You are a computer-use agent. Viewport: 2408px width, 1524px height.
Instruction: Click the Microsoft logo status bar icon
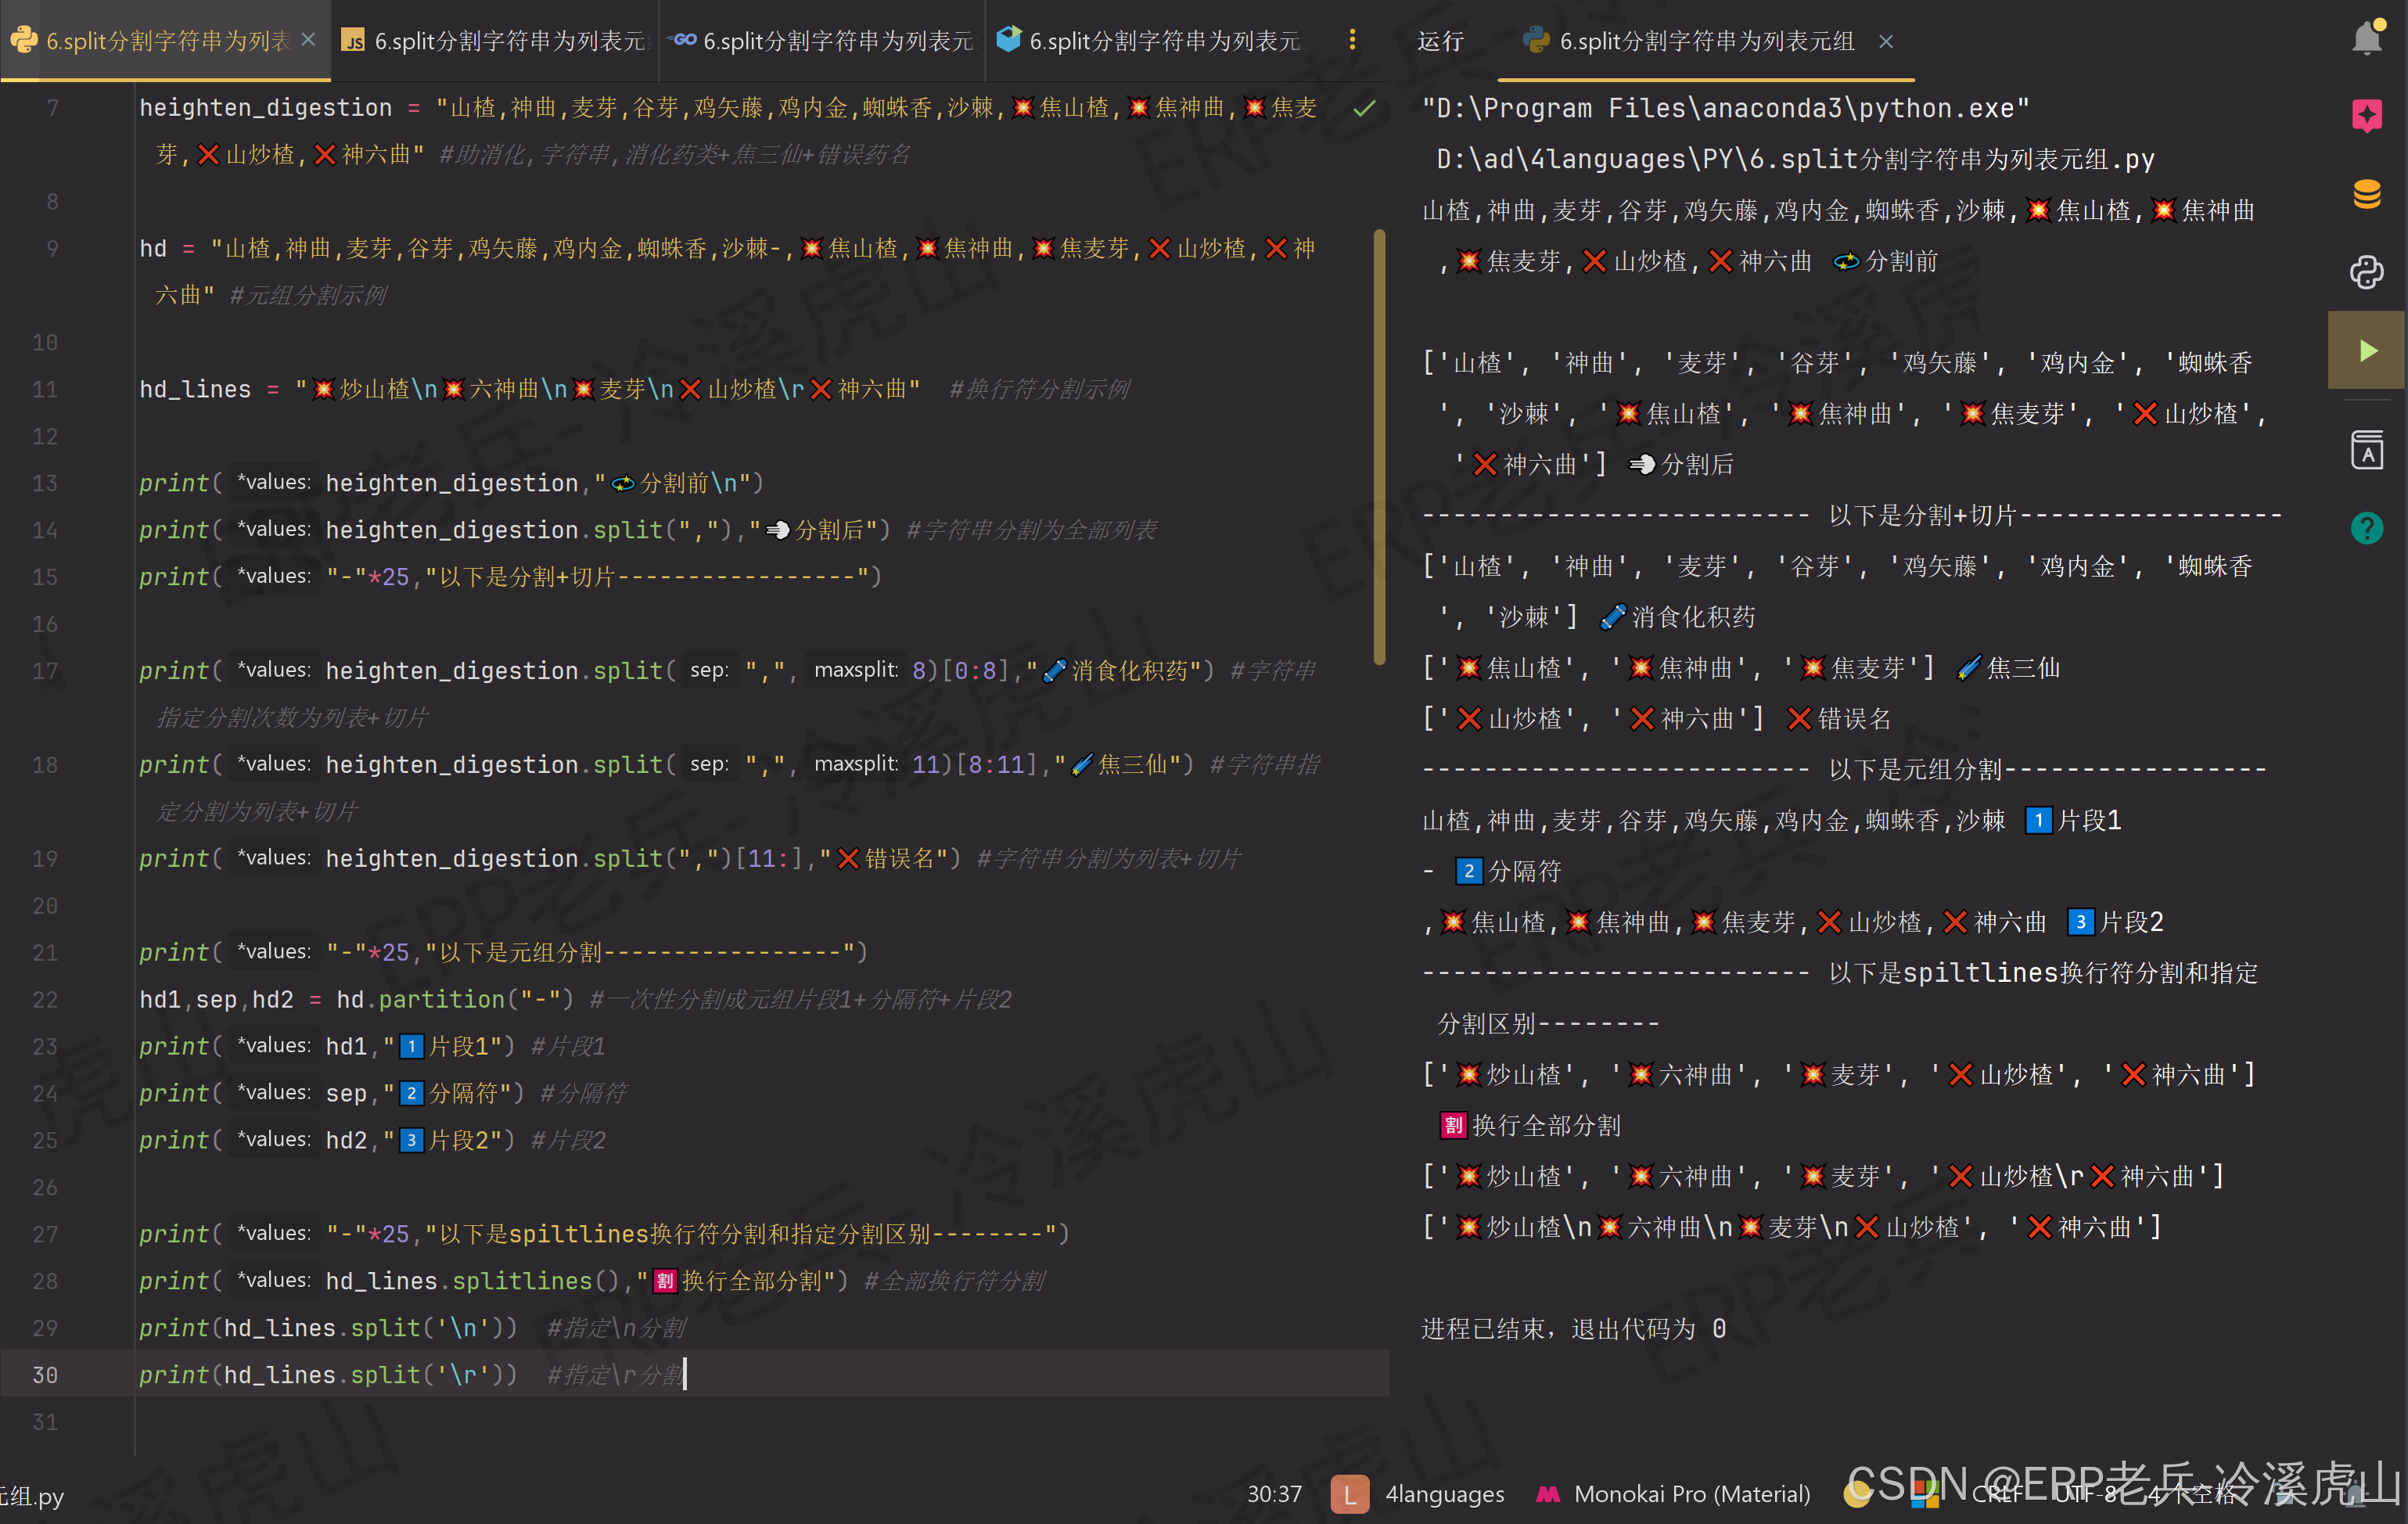(1925, 1494)
